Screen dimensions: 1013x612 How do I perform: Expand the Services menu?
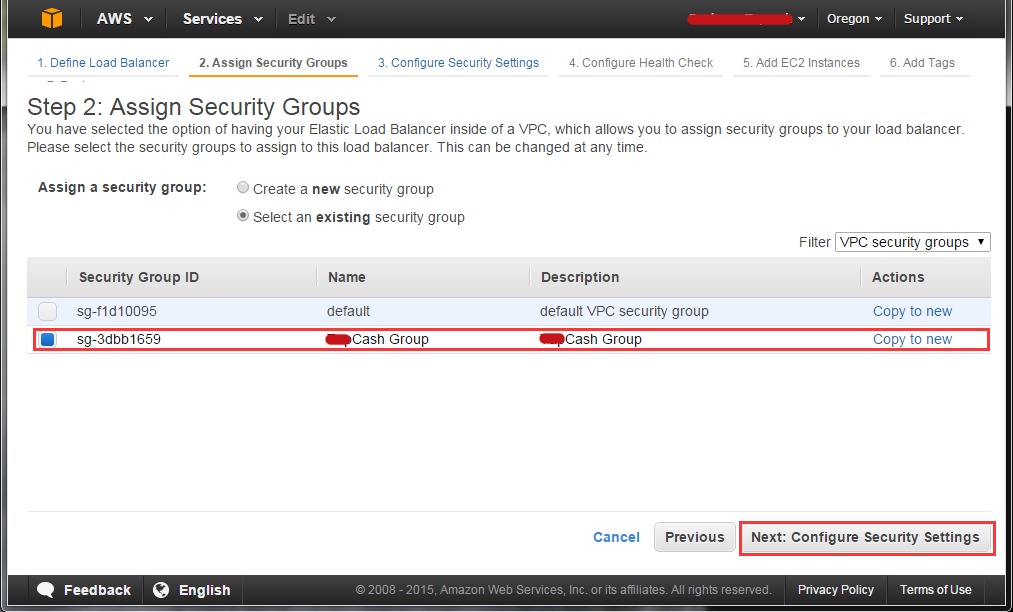pyautogui.click(x=222, y=19)
